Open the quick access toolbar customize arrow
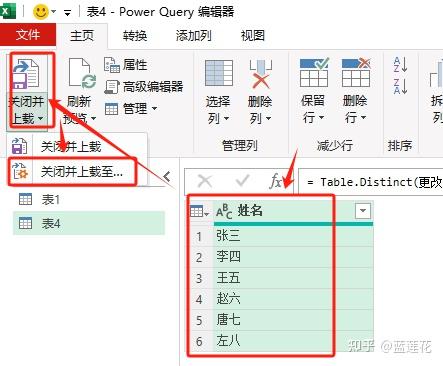 pos(67,13)
